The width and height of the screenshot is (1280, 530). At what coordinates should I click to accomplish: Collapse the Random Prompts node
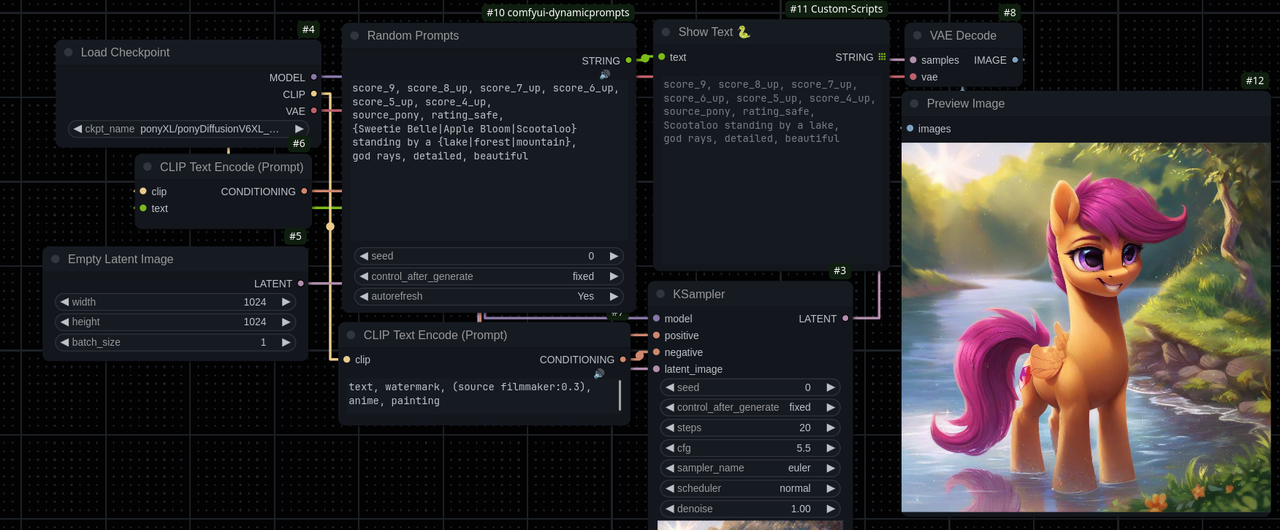click(x=354, y=35)
